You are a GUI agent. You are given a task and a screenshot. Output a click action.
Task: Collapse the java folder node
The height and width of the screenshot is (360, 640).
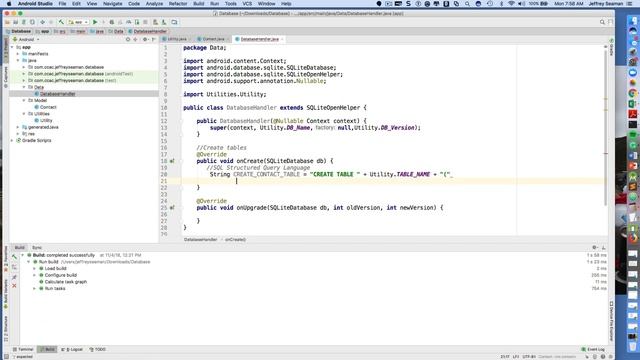[x=18, y=60]
